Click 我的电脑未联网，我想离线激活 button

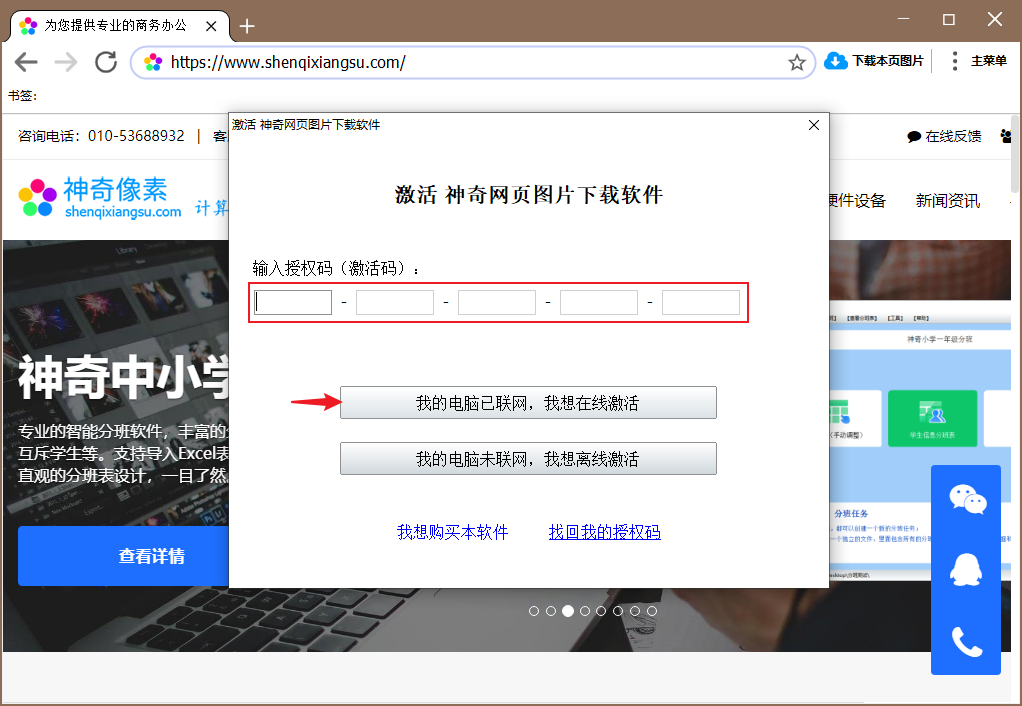tap(528, 459)
